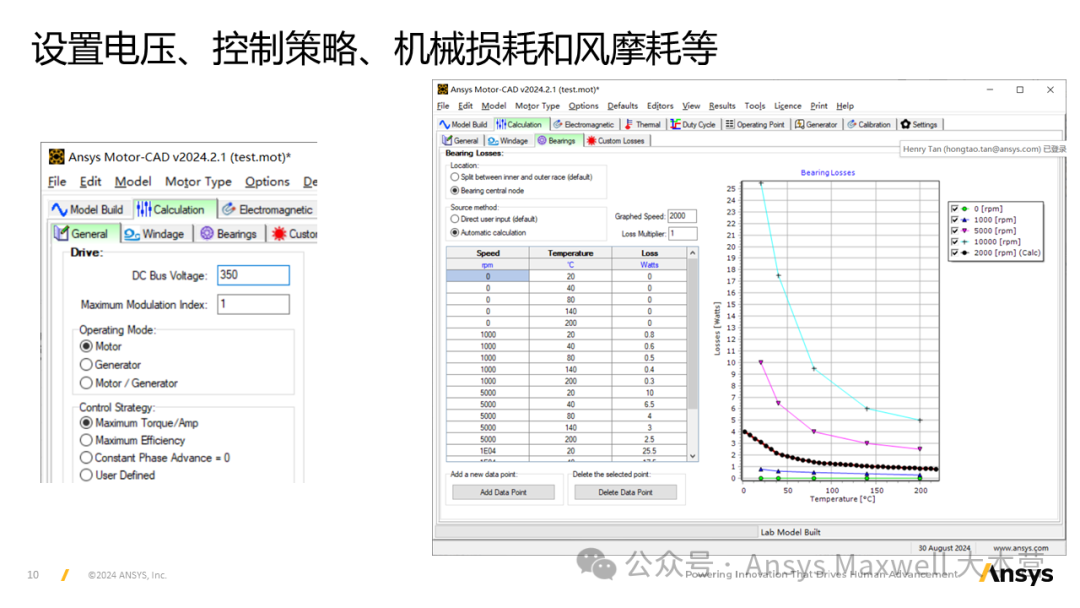
Task: Click Add Data Point button
Action: tap(503, 492)
